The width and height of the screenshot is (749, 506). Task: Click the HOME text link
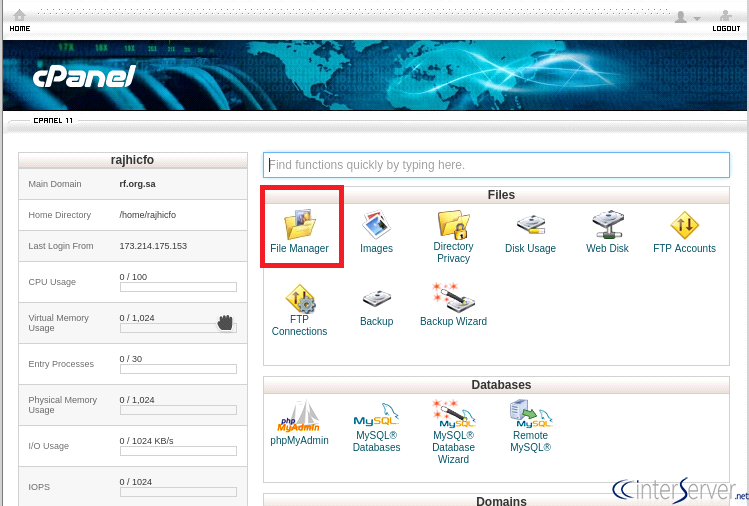click(20, 29)
